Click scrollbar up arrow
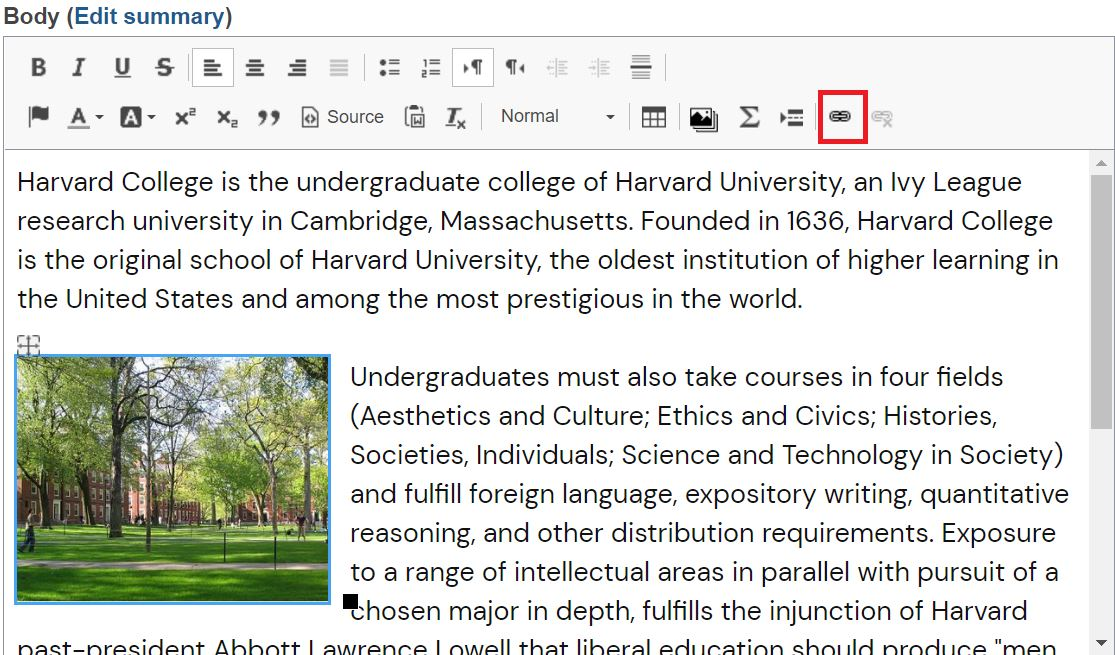 coord(1101,164)
